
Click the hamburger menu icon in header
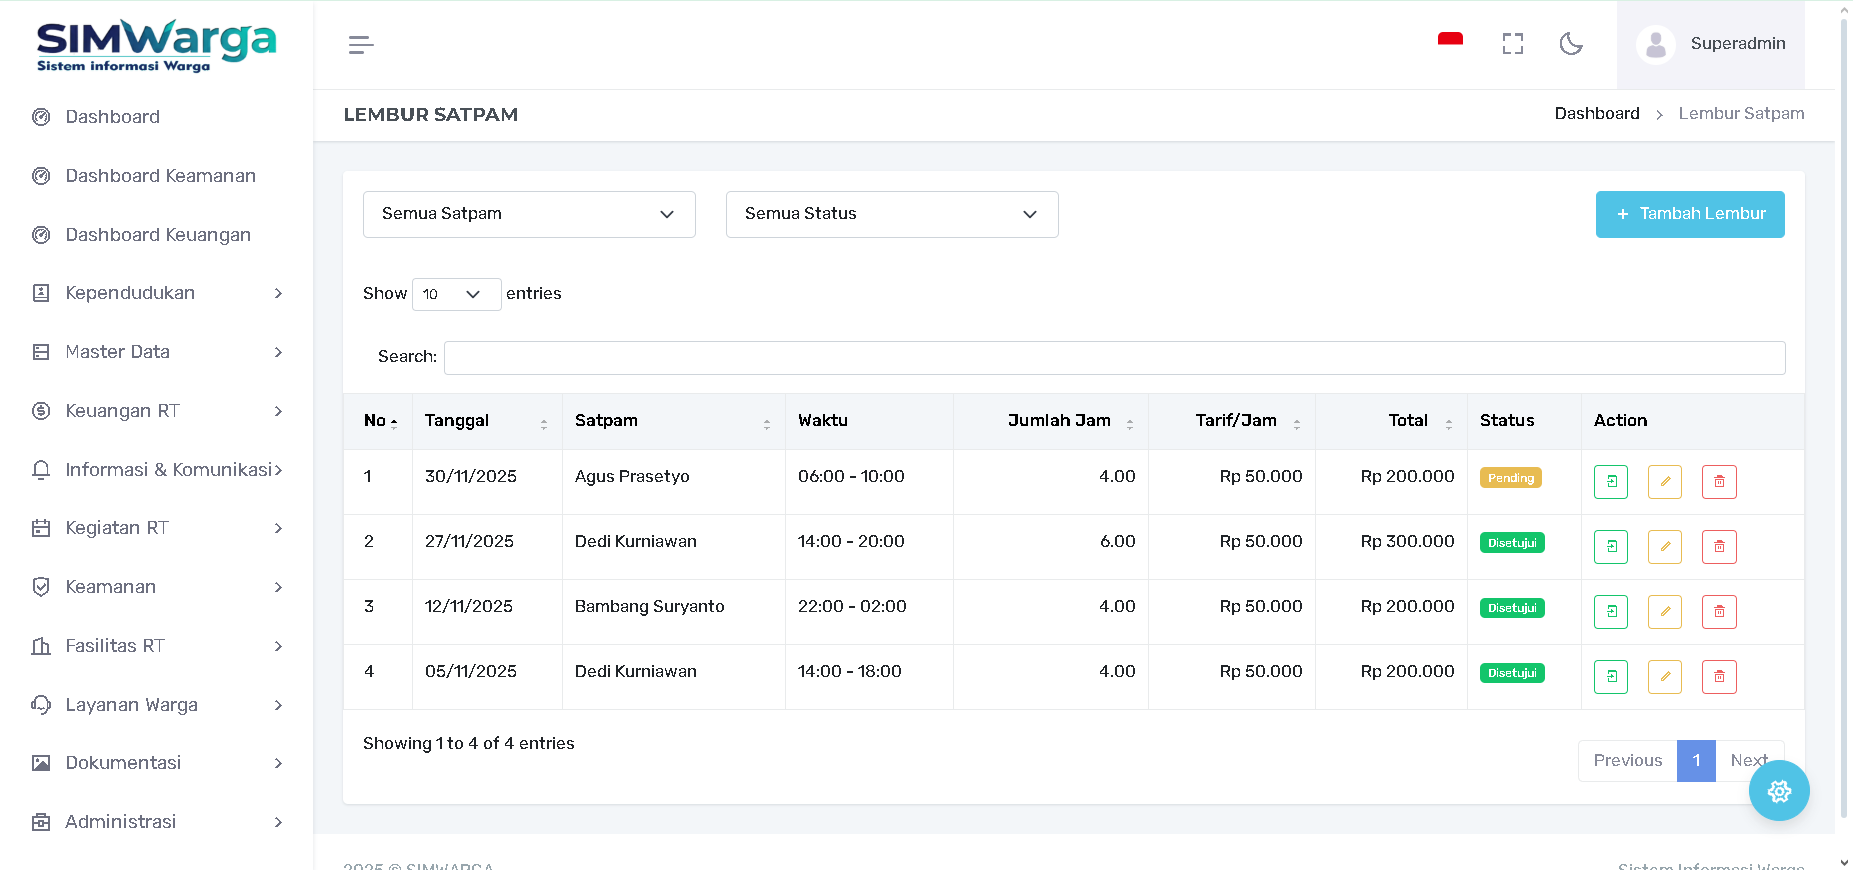point(361,45)
